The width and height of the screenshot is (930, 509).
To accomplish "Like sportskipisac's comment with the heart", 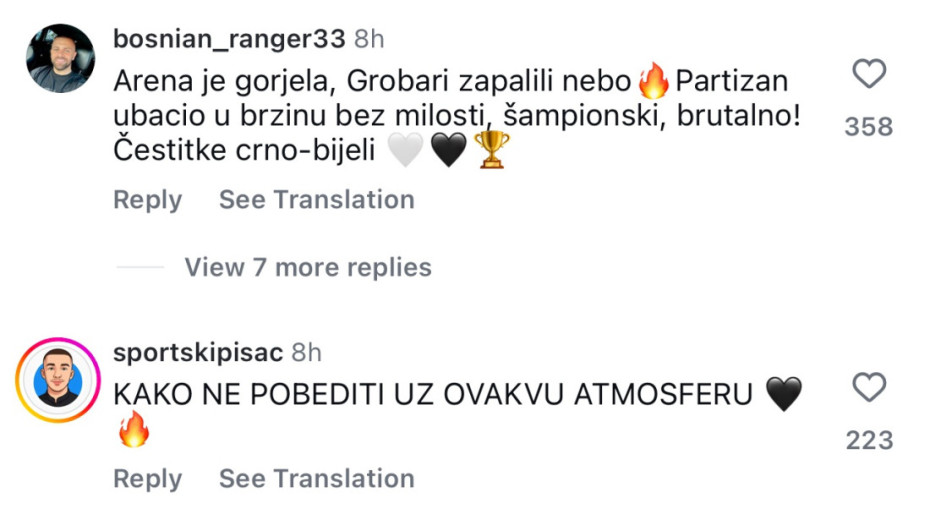I will [868, 387].
